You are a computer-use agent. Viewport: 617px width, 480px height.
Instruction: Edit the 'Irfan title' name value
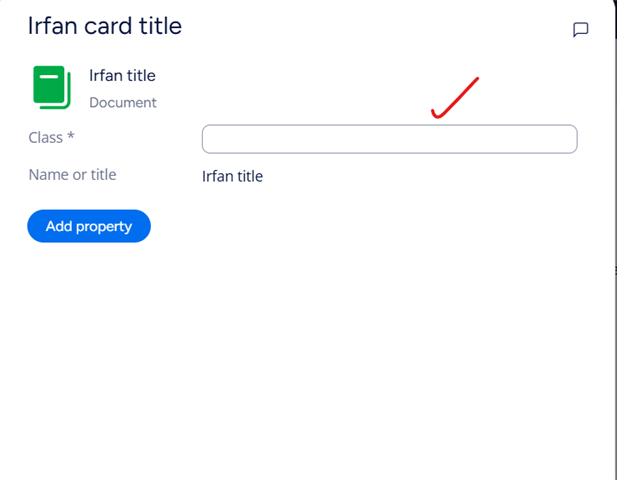(x=232, y=176)
